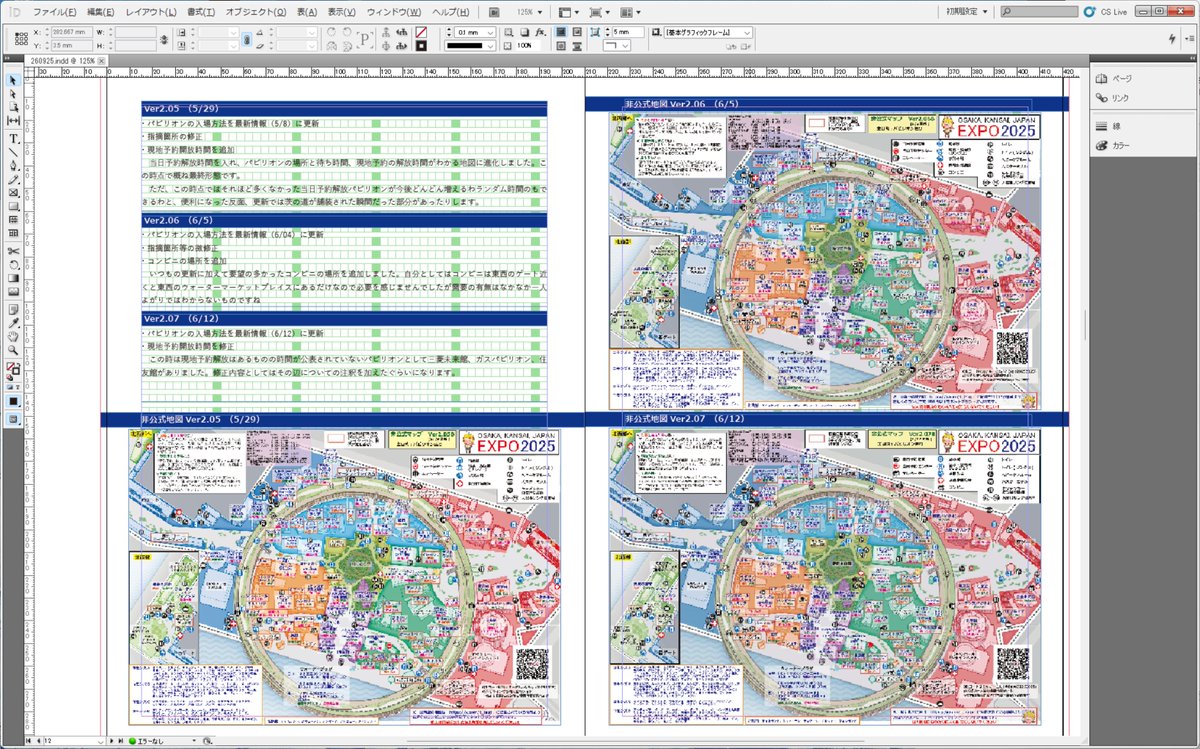Toggle the screen view mode at toolbox bottom
This screenshot has width=1200, height=749.
13,418
